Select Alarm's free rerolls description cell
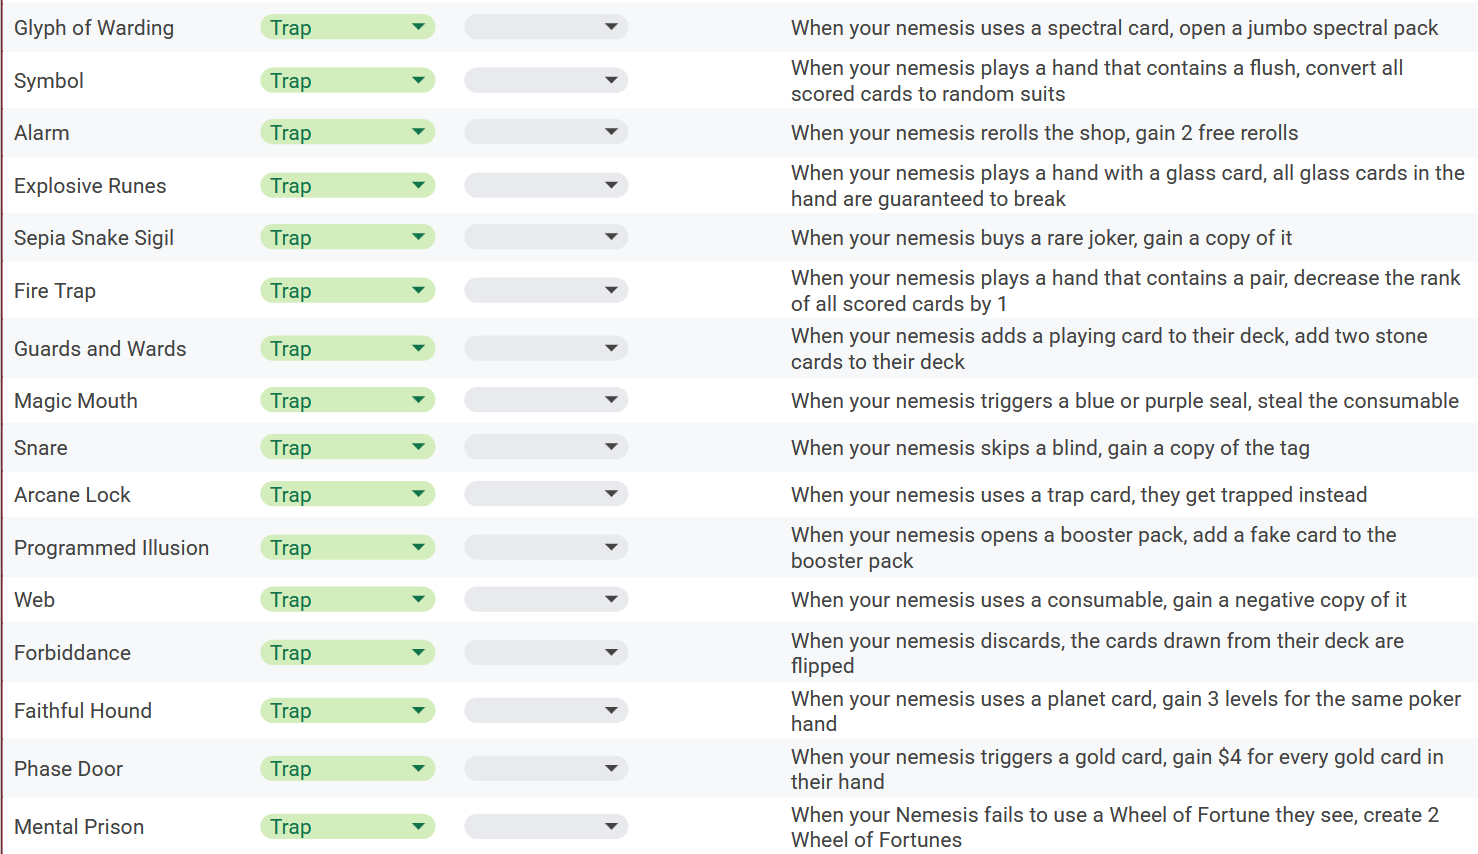Image resolution: width=1478 pixels, height=854 pixels. [x=1128, y=133]
